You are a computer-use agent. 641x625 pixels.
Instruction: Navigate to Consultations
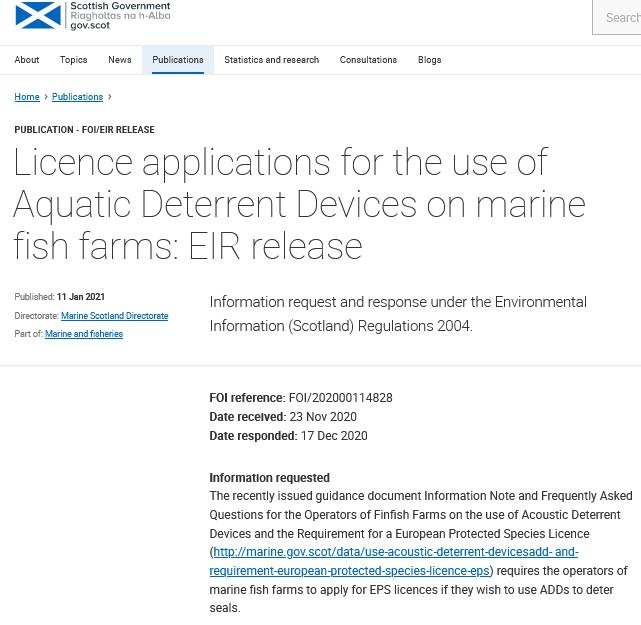coord(368,60)
